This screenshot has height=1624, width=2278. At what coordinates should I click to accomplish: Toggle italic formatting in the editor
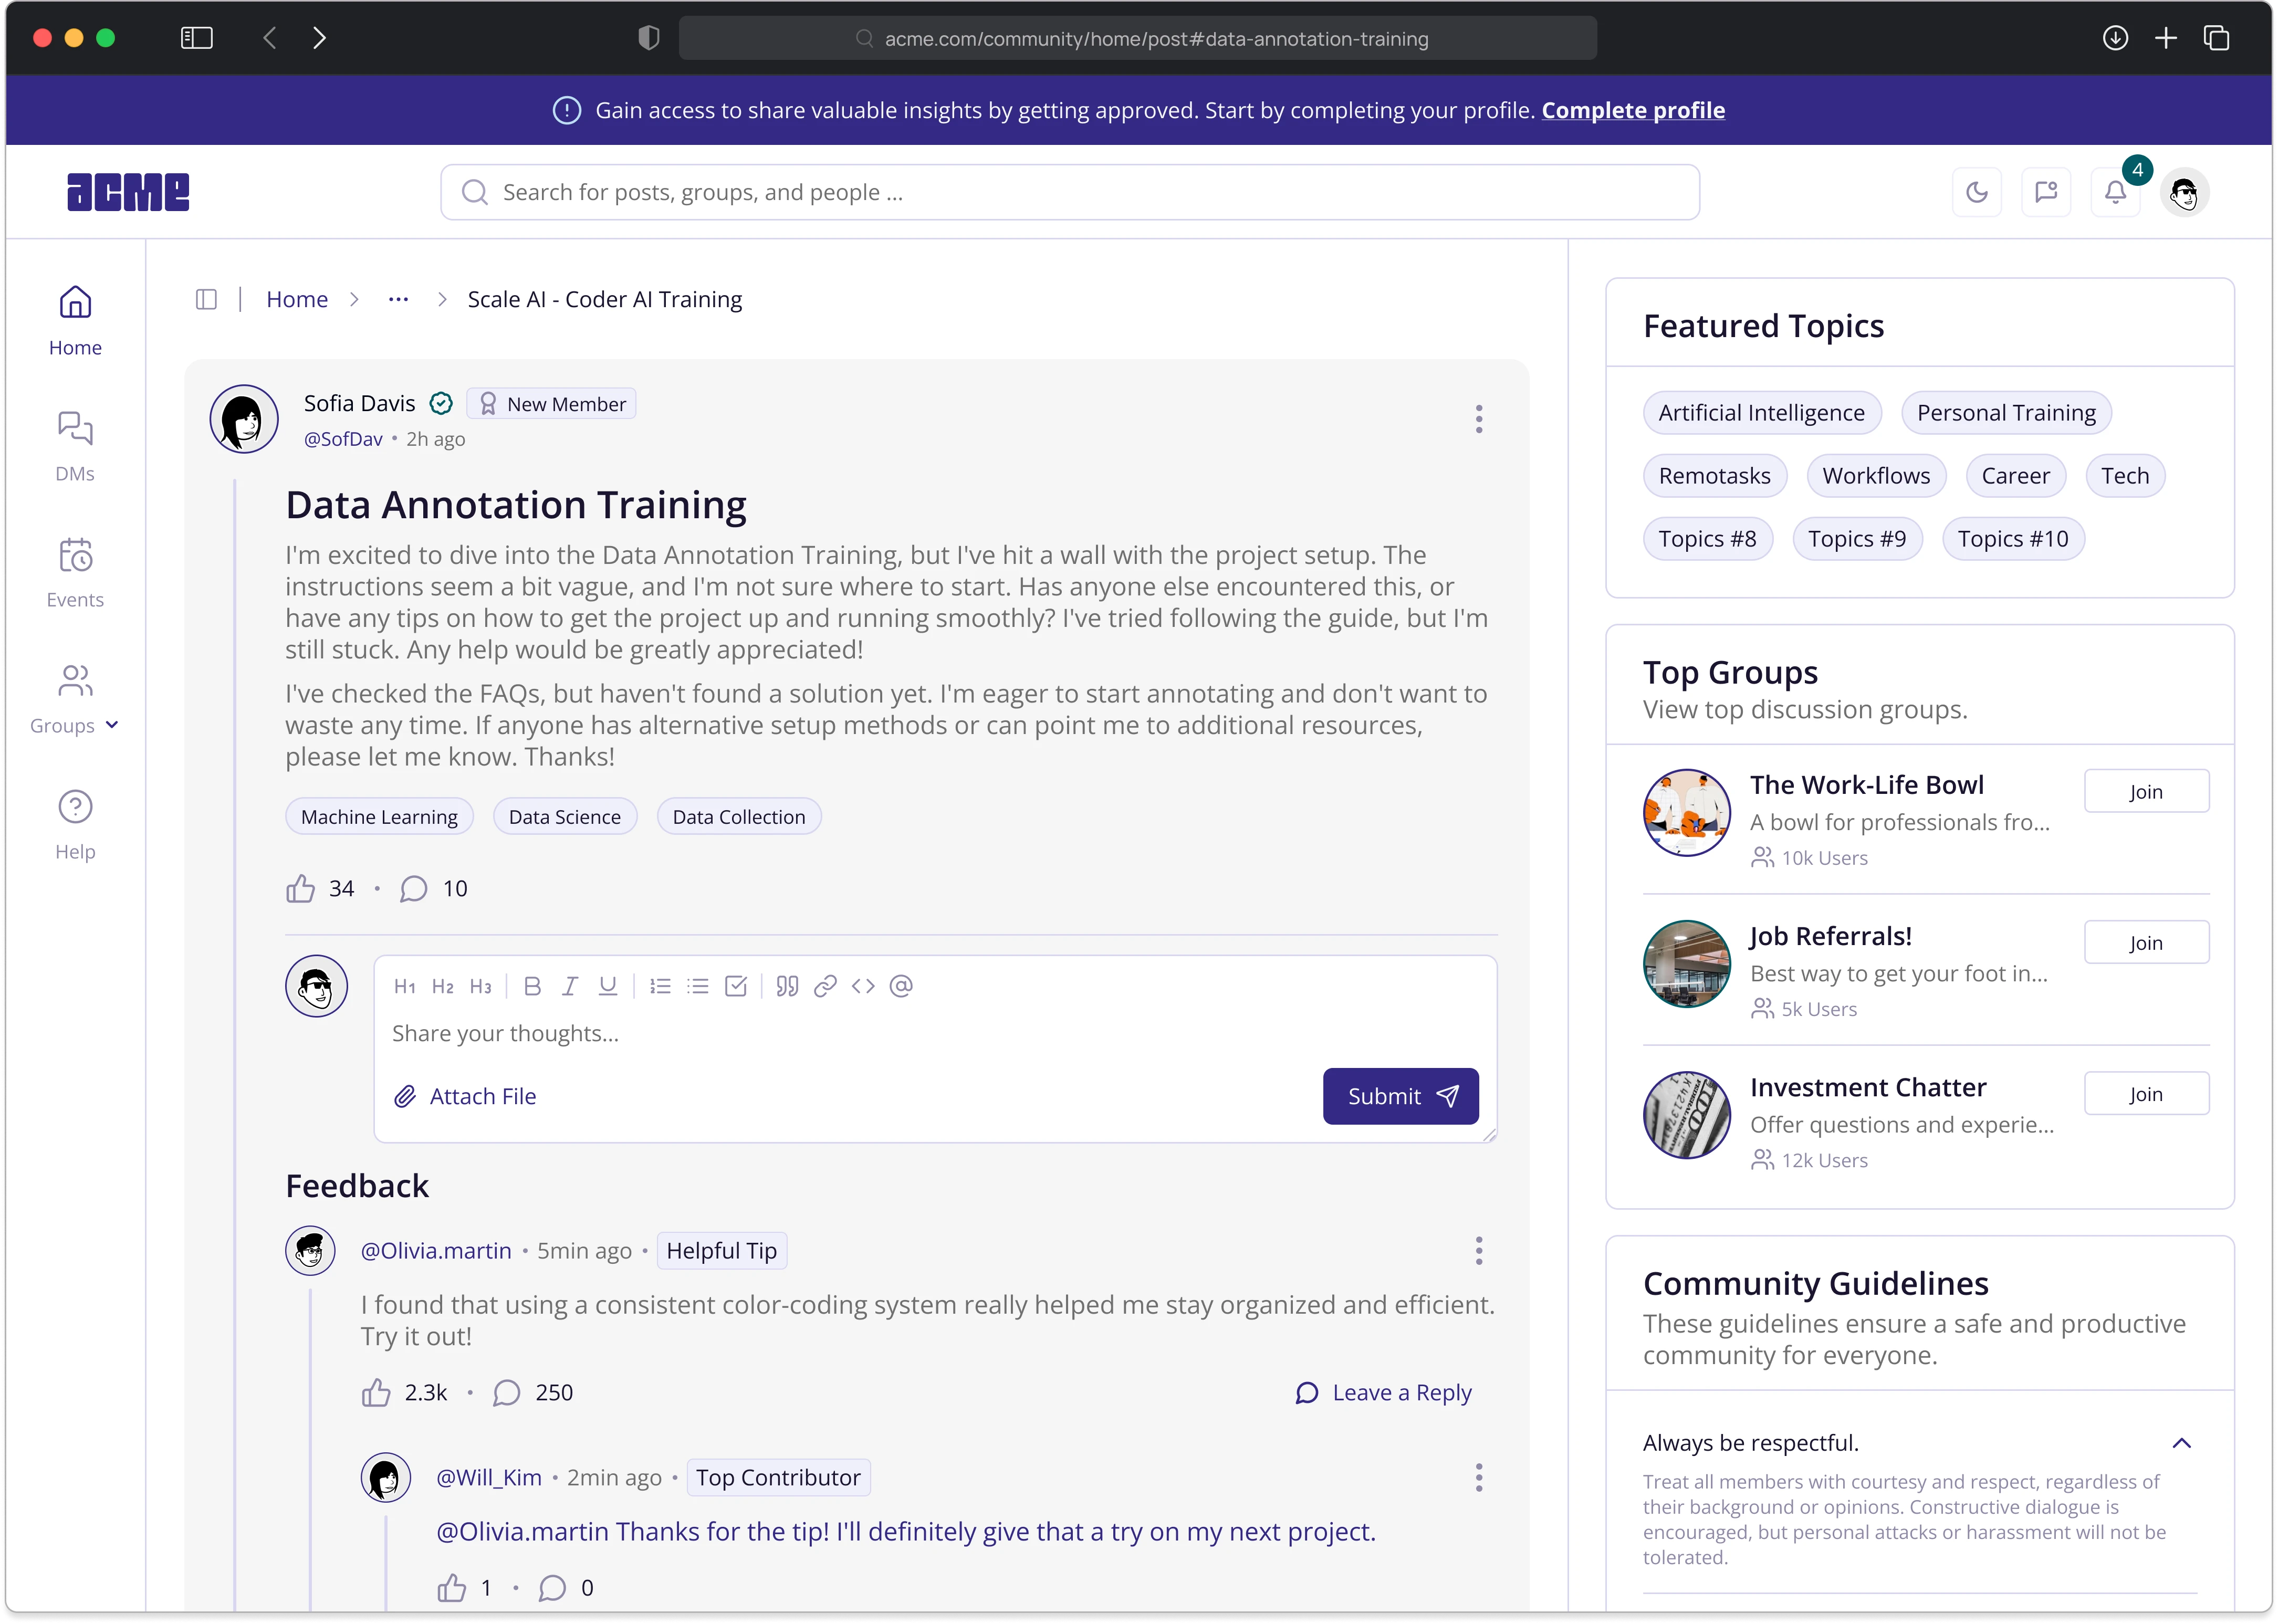point(570,986)
